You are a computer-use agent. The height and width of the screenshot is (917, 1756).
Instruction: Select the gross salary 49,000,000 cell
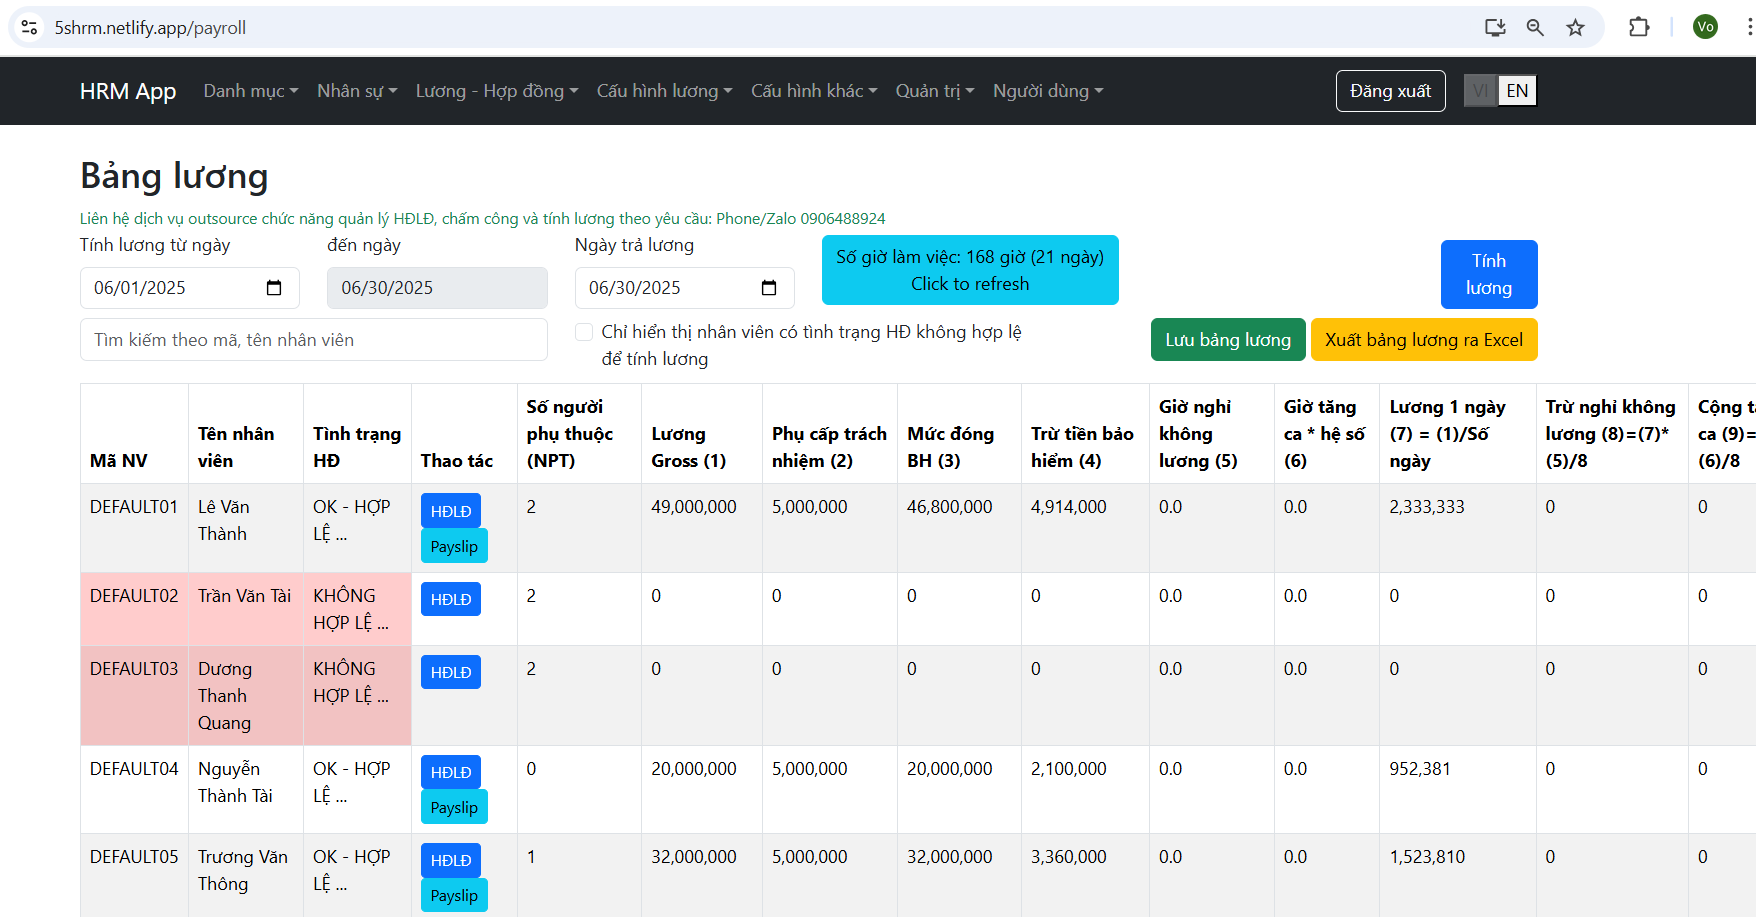coord(701,528)
